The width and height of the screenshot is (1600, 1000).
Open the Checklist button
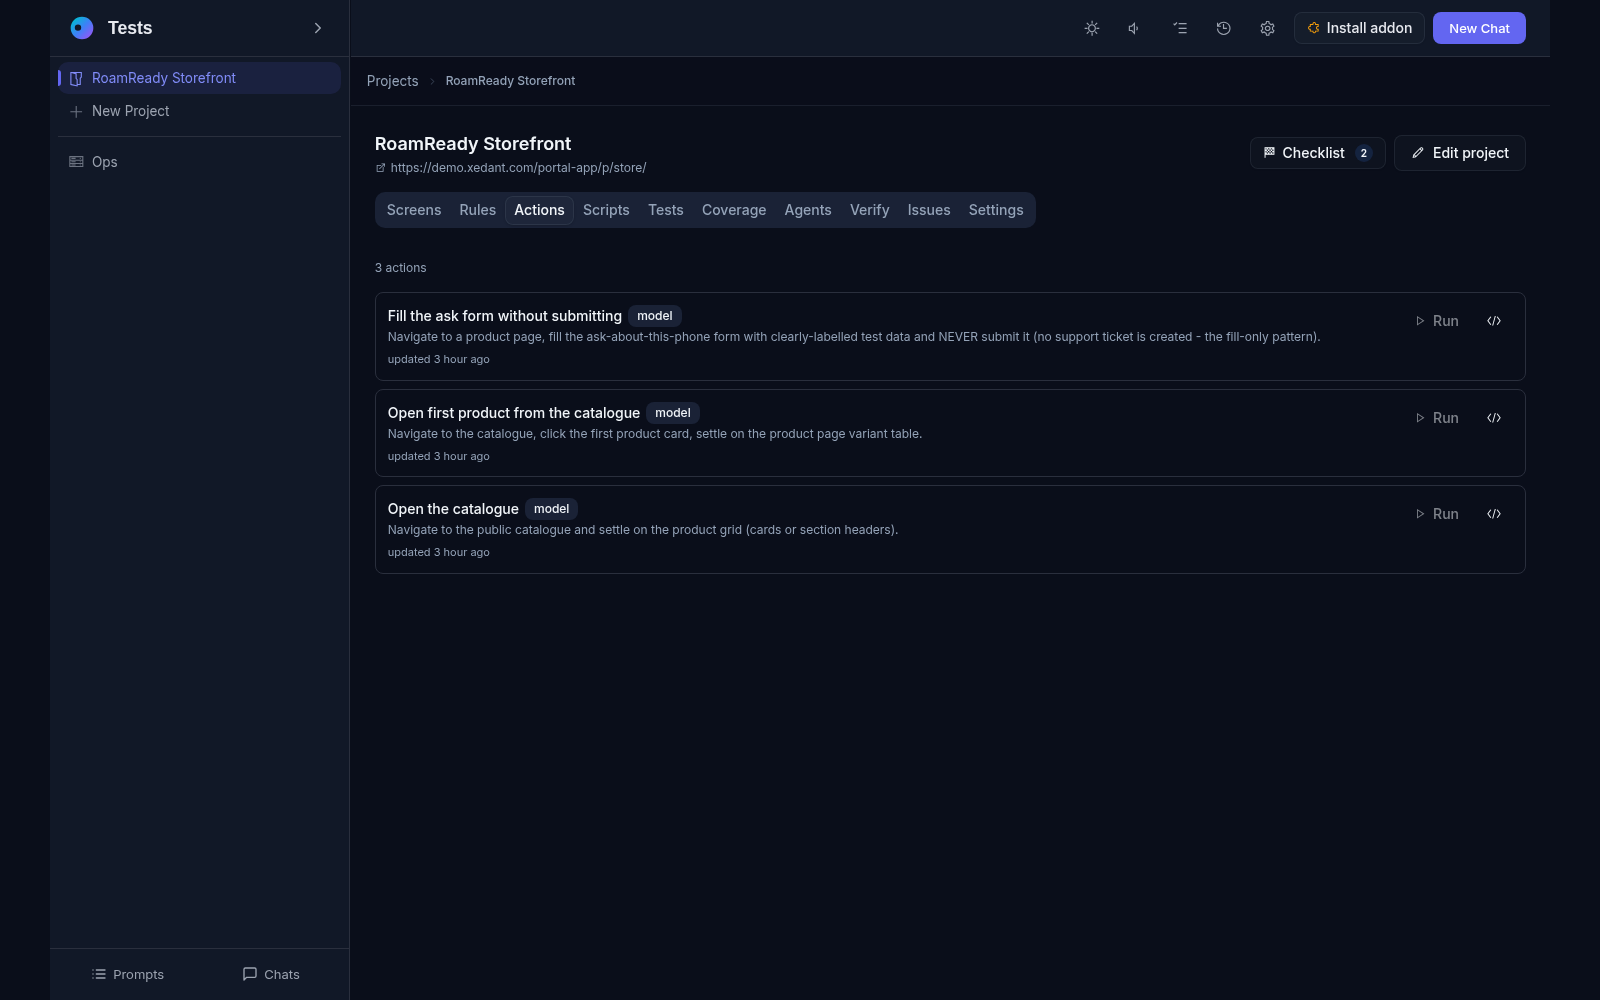[x=1317, y=153]
